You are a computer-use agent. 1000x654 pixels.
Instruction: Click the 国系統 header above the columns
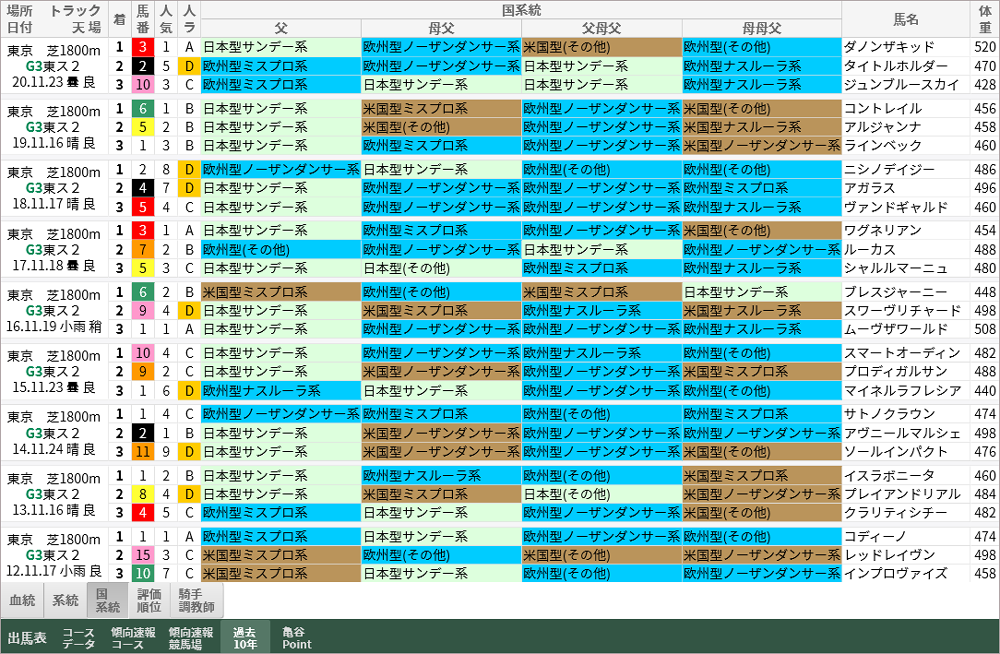pyautogui.click(x=521, y=10)
